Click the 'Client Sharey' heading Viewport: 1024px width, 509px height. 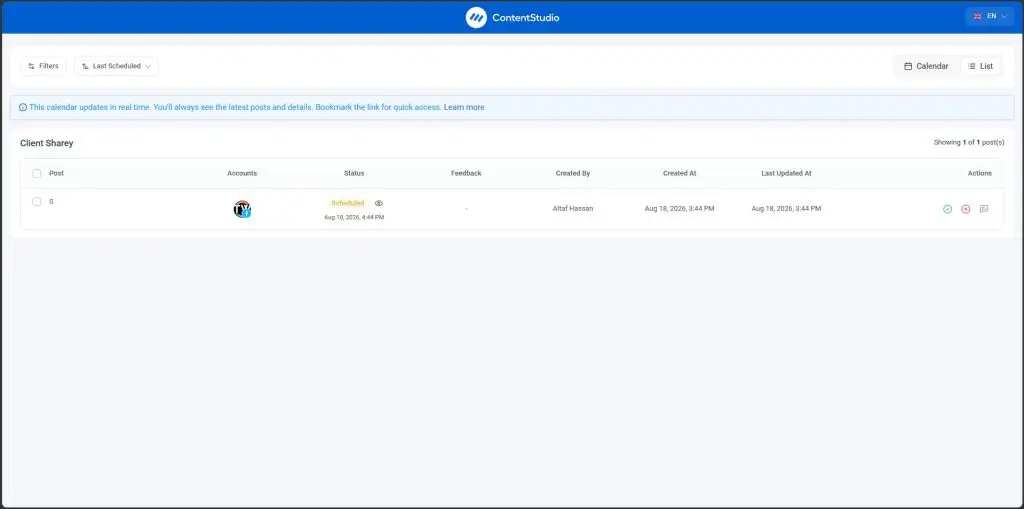click(x=46, y=143)
